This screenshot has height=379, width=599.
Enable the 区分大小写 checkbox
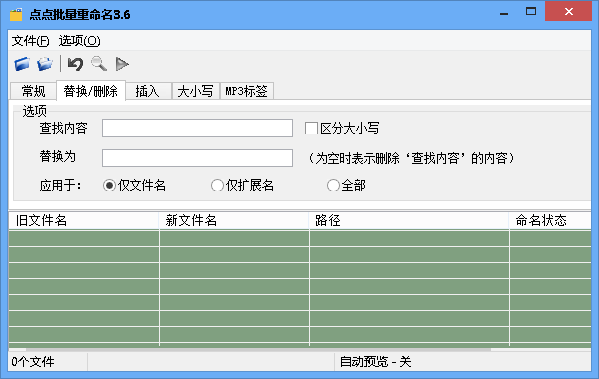[311, 128]
